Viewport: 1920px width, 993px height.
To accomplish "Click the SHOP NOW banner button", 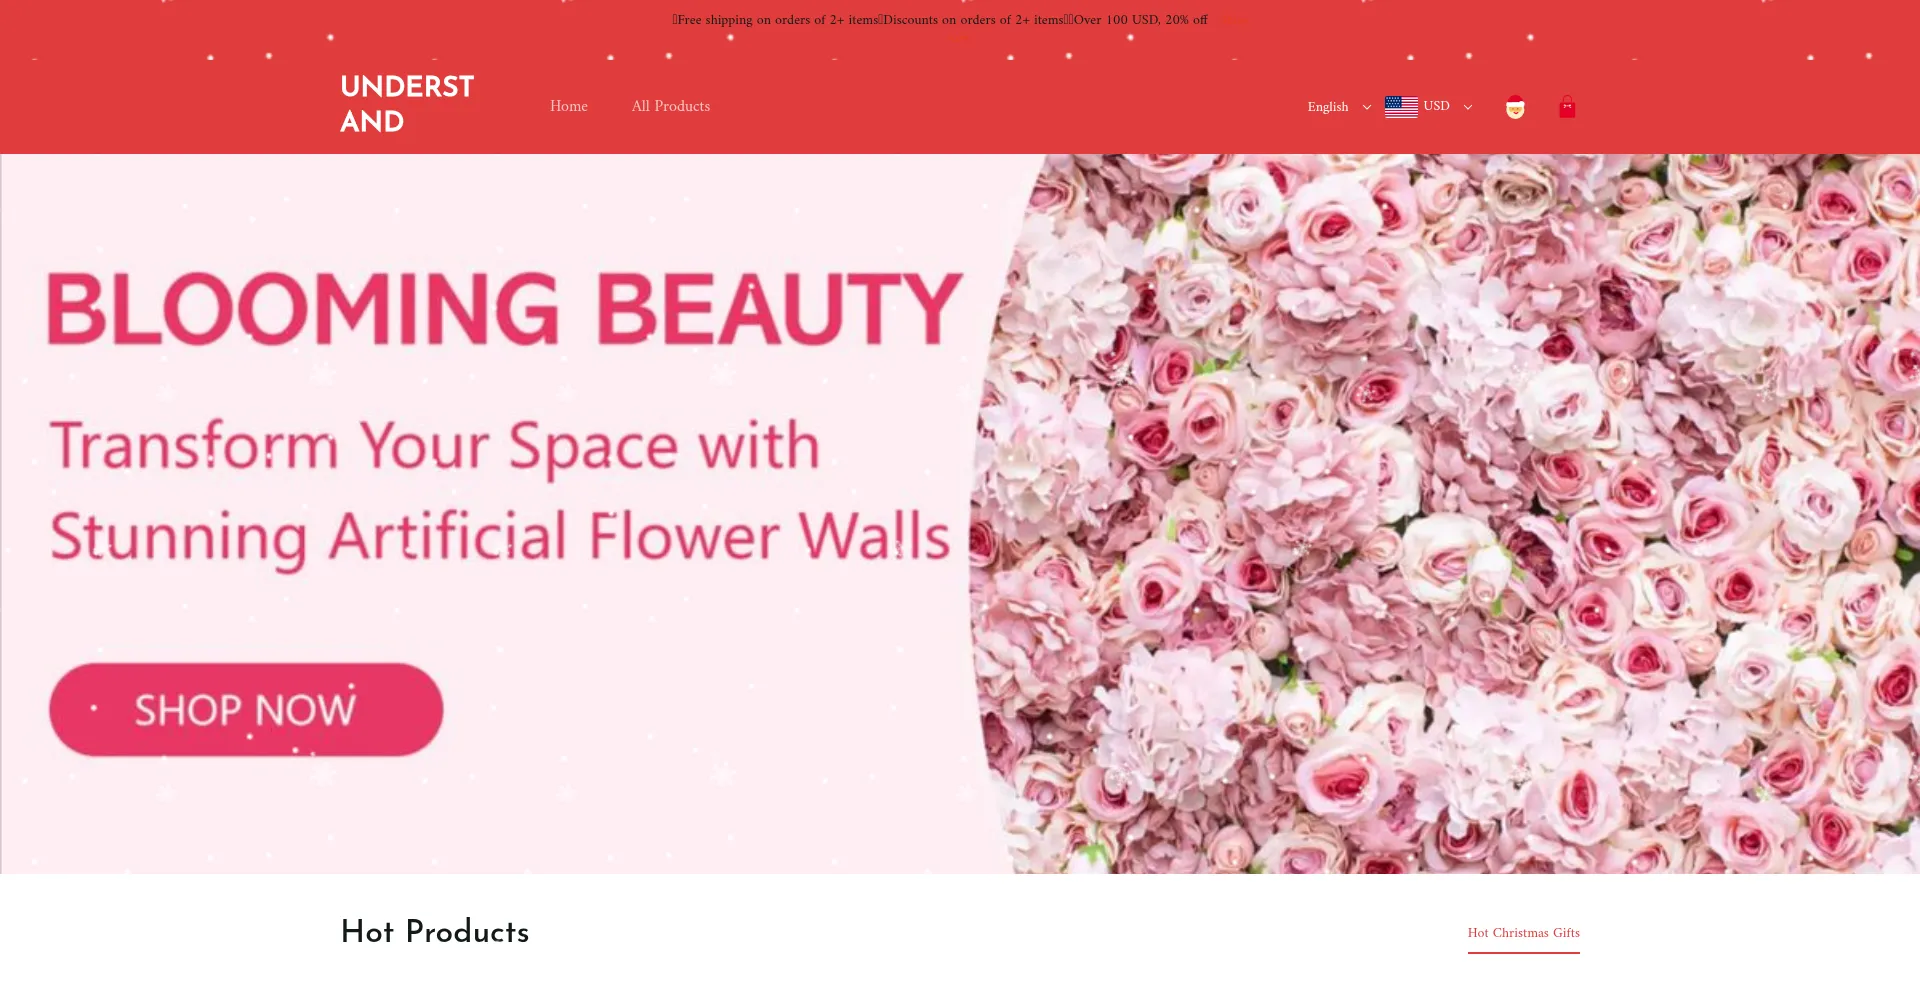I will [x=246, y=709].
